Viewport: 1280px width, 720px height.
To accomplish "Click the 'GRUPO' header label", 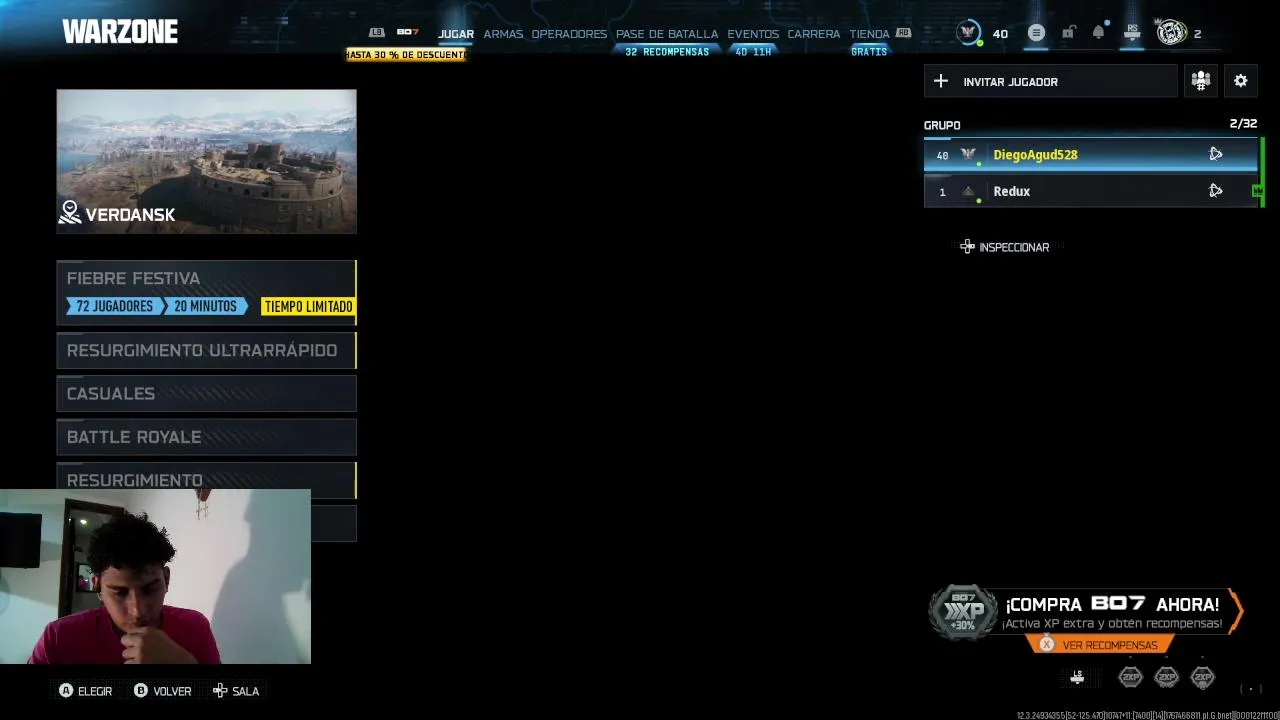I will 942,125.
